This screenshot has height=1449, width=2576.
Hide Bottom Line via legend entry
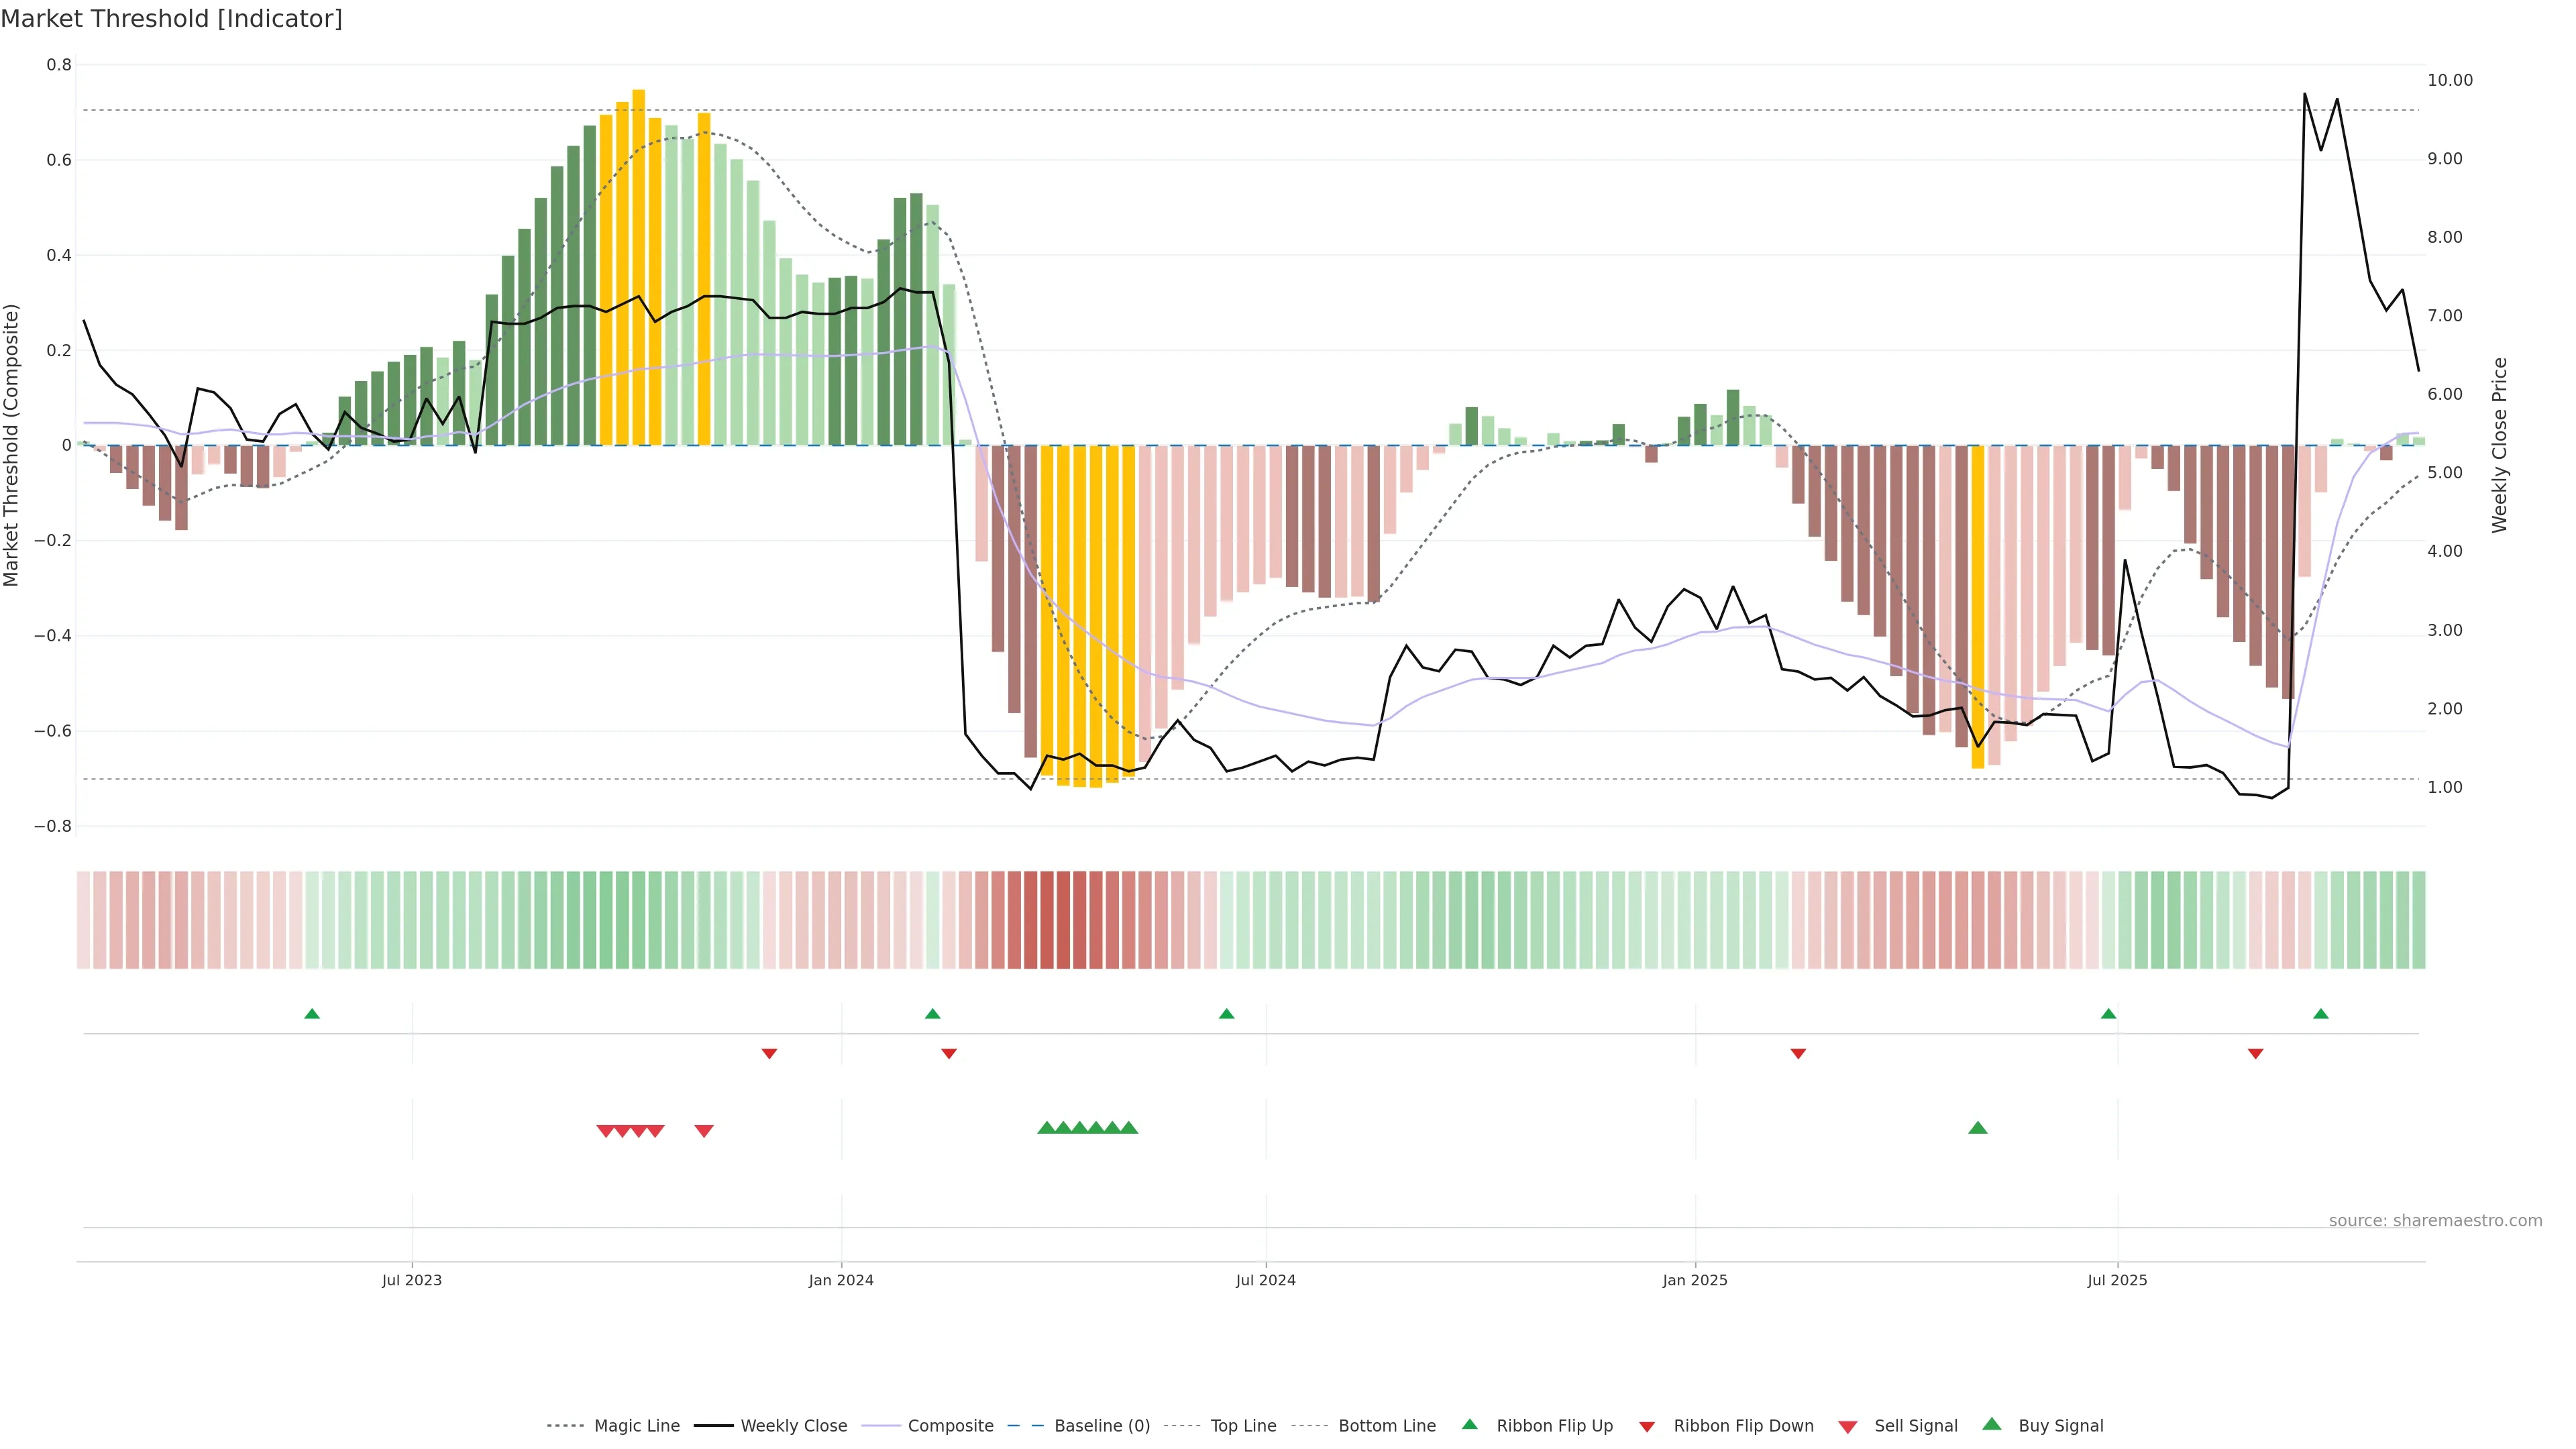pos(1386,1425)
